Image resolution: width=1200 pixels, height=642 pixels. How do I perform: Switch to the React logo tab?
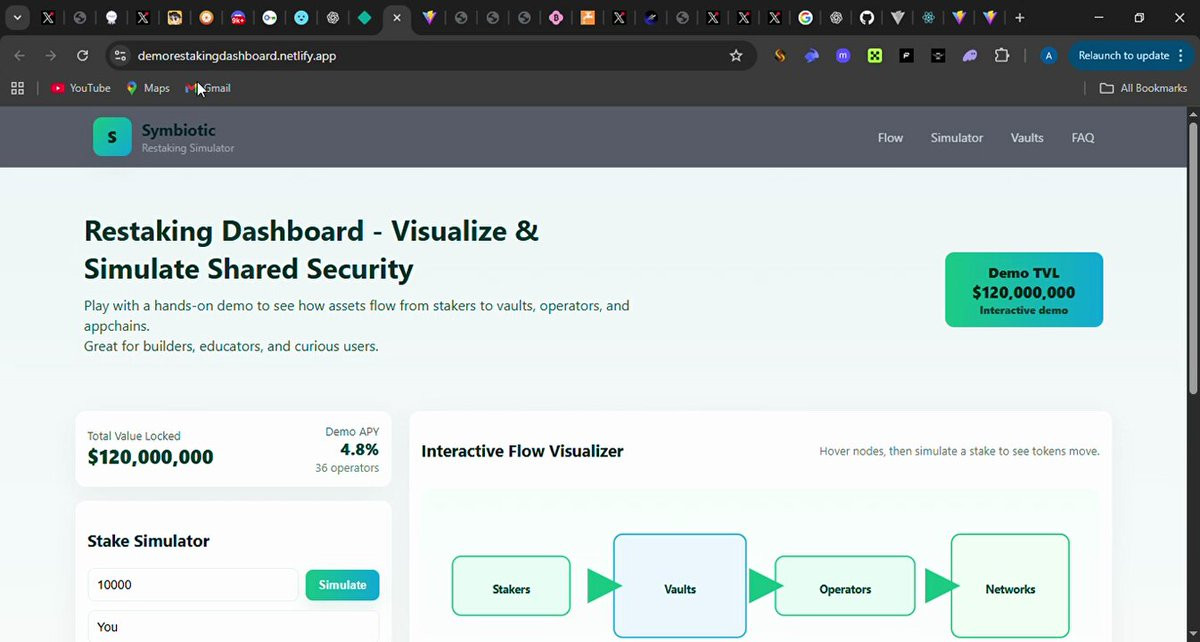click(929, 18)
